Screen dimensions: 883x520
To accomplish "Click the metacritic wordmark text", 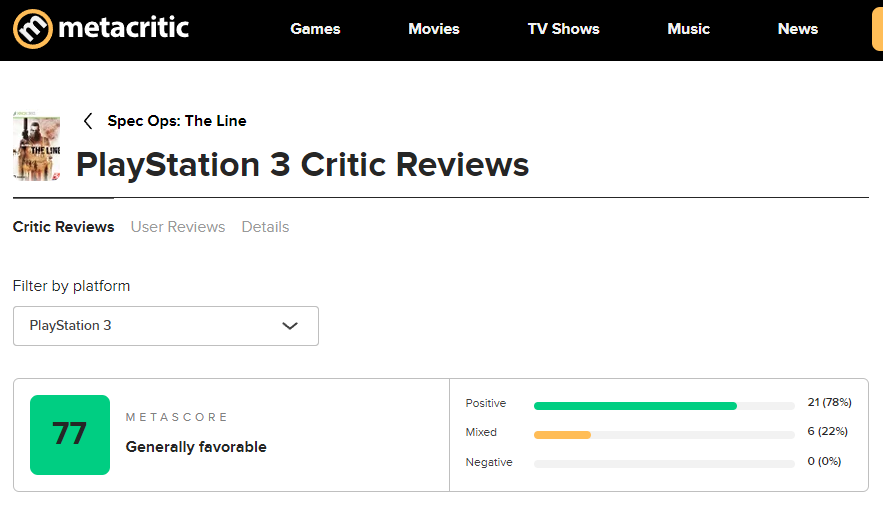I will click(x=123, y=28).
